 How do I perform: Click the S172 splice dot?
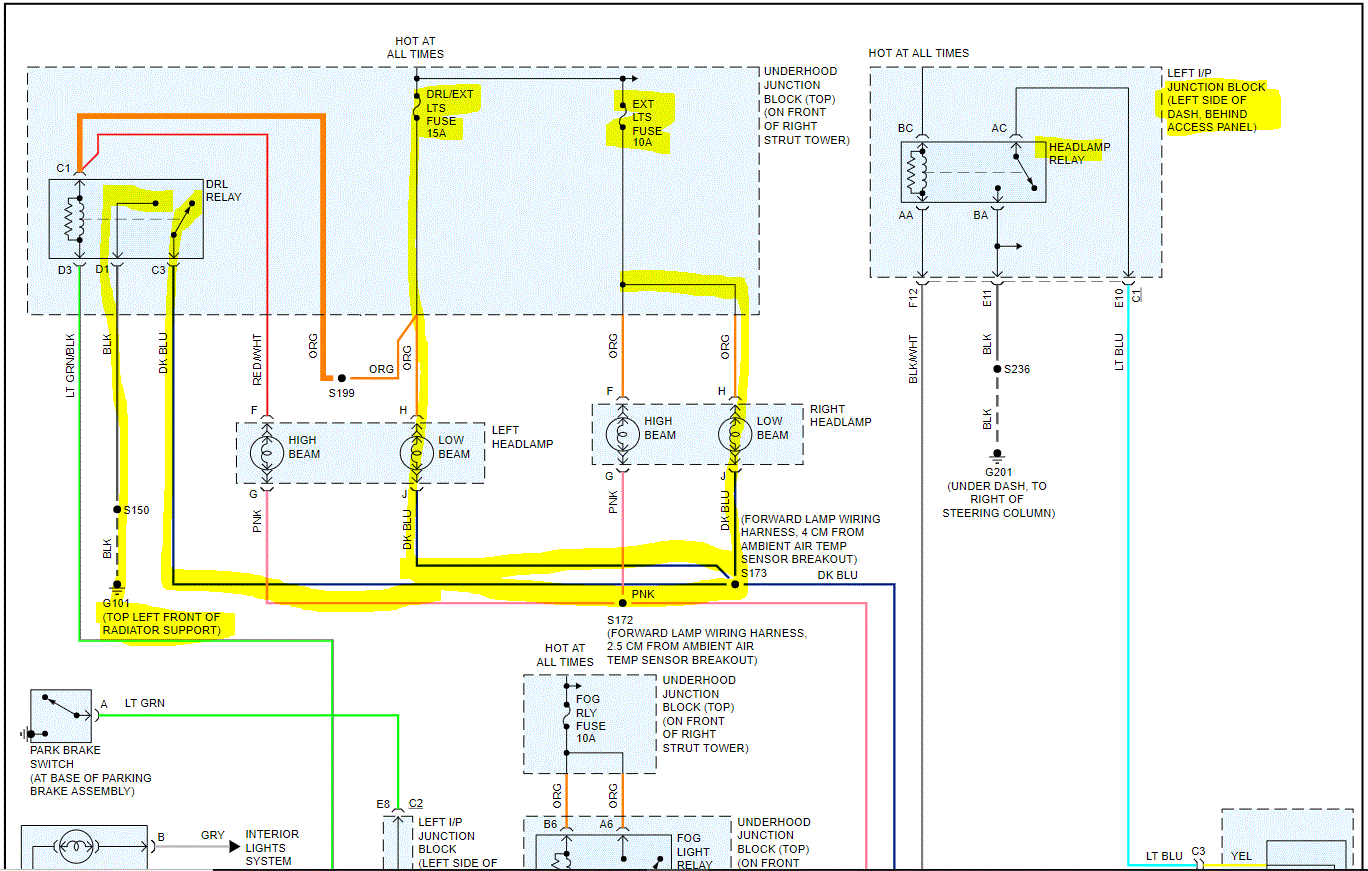[x=623, y=603]
